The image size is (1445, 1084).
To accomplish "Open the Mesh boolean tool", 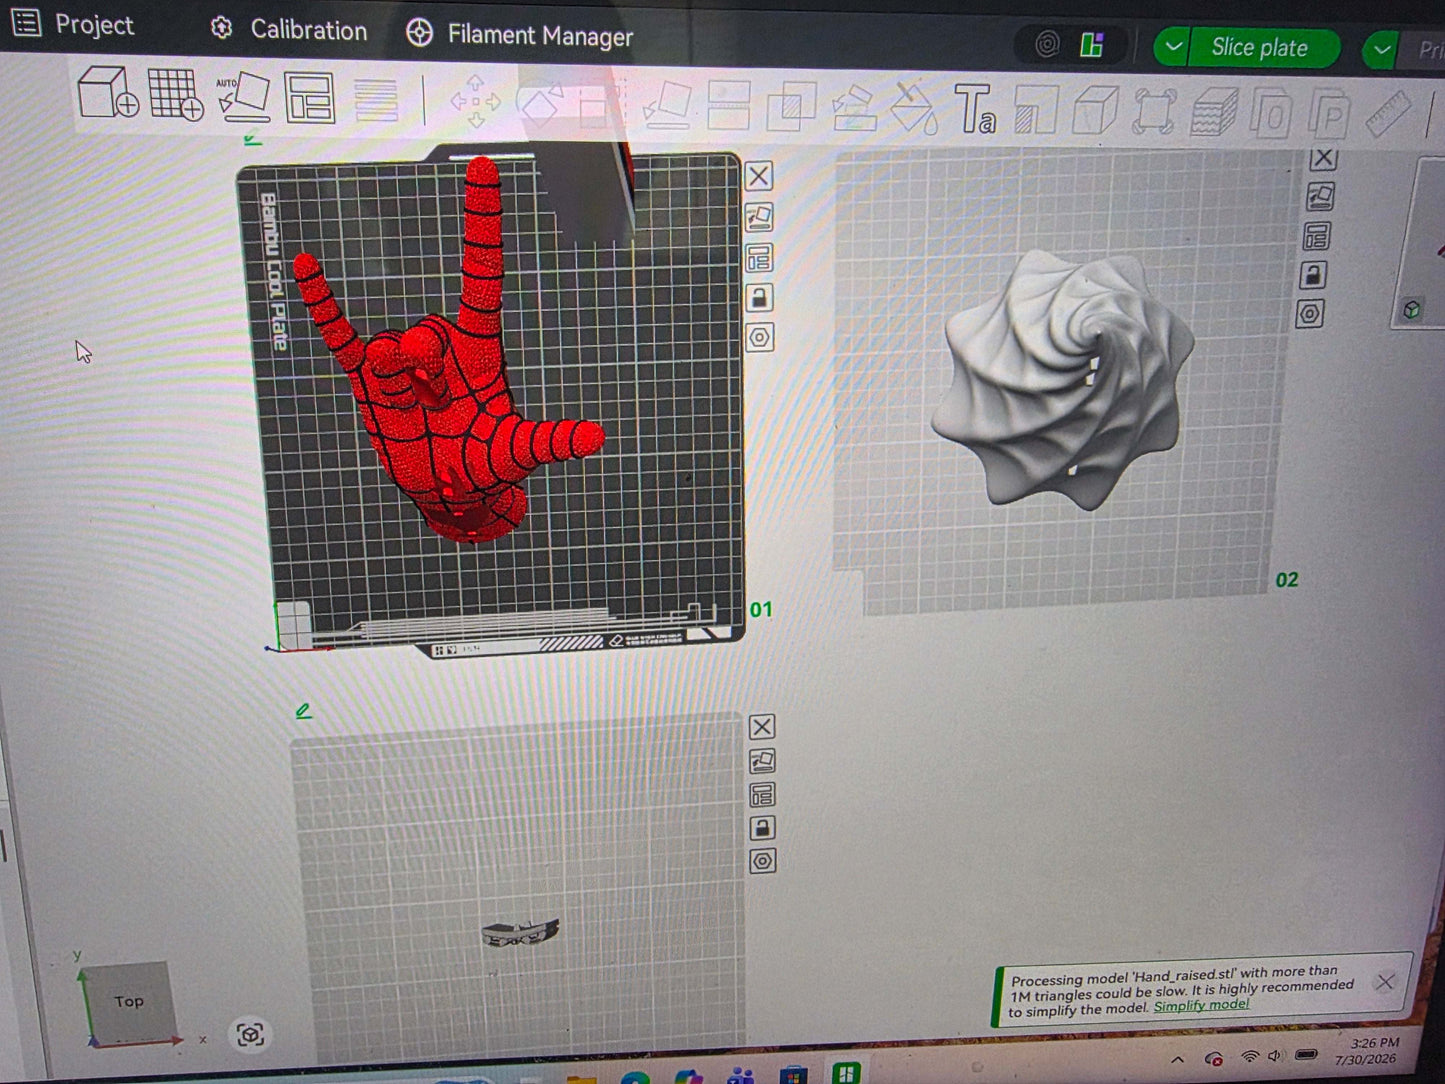I will pos(792,107).
